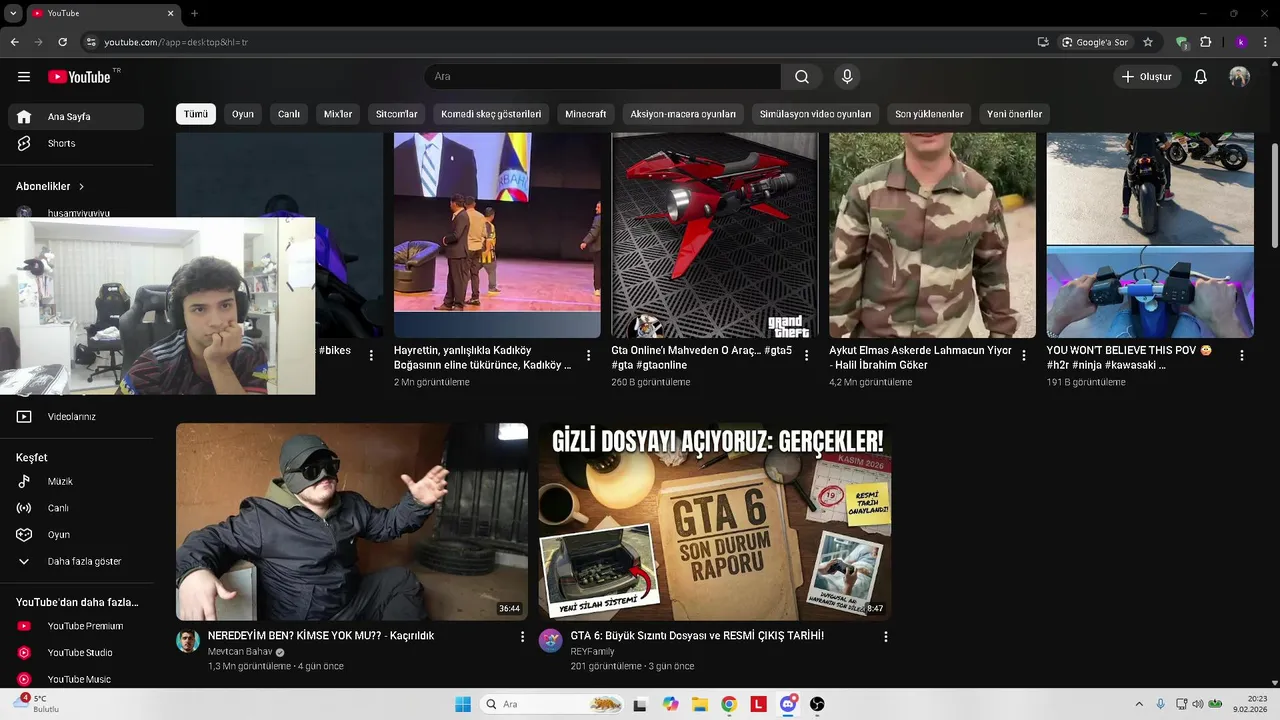Screen dimensions: 1280x720
Task: Open Müzik under Keşfet
Action: 76,481
